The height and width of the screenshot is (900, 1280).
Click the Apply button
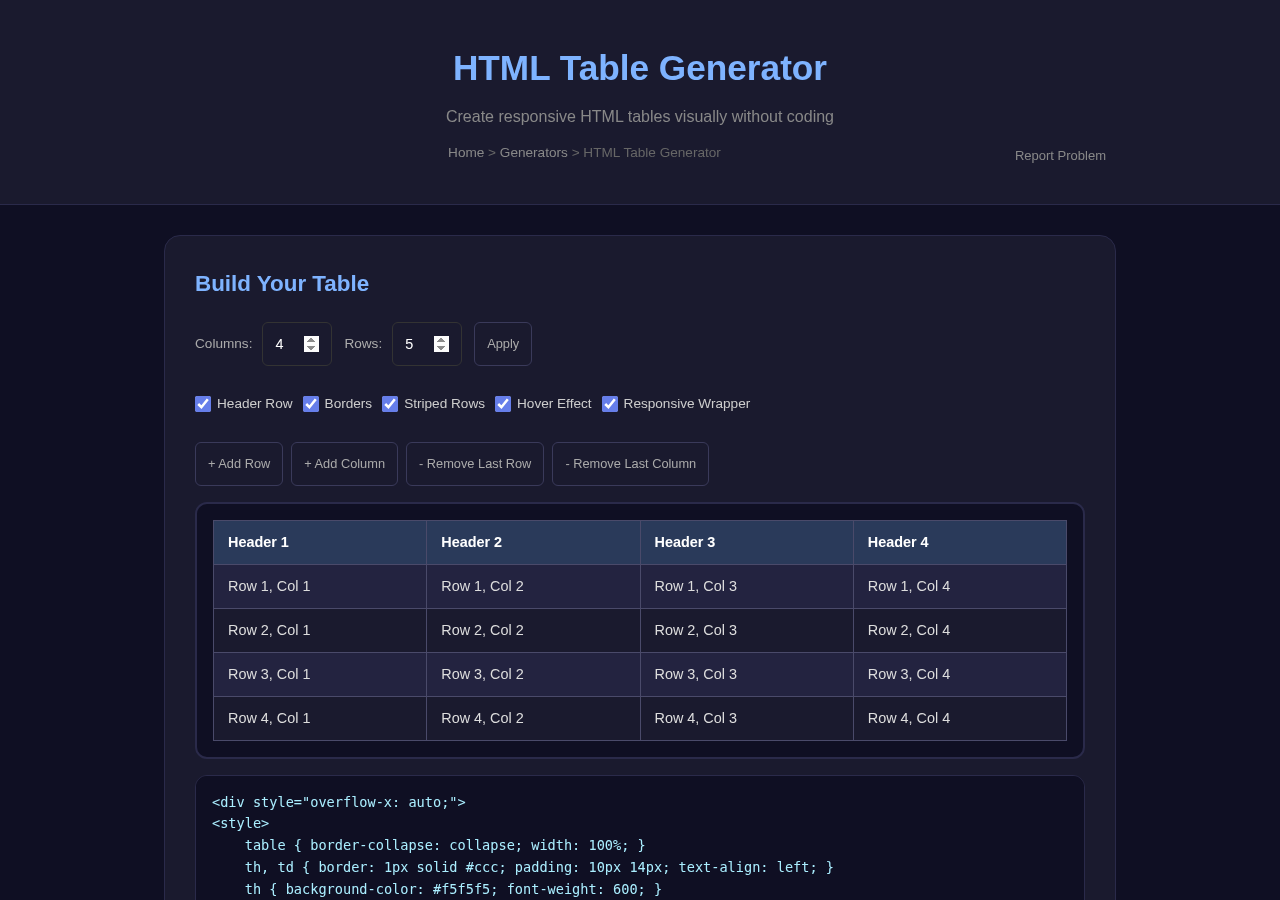503,344
